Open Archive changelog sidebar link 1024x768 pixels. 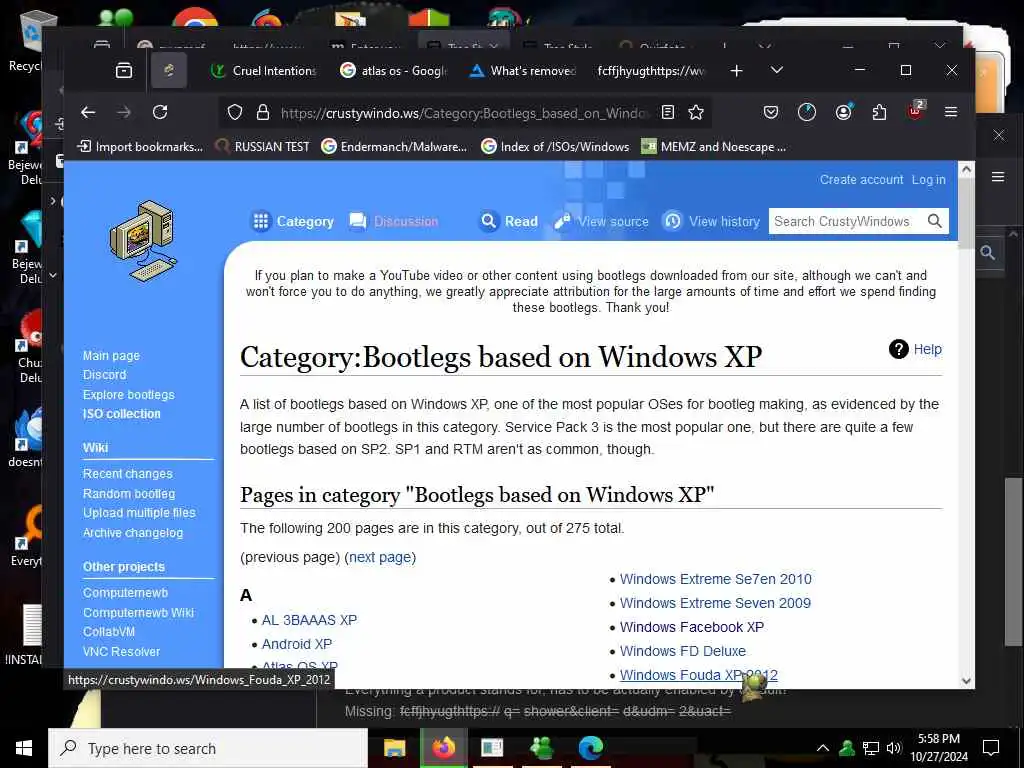133,533
